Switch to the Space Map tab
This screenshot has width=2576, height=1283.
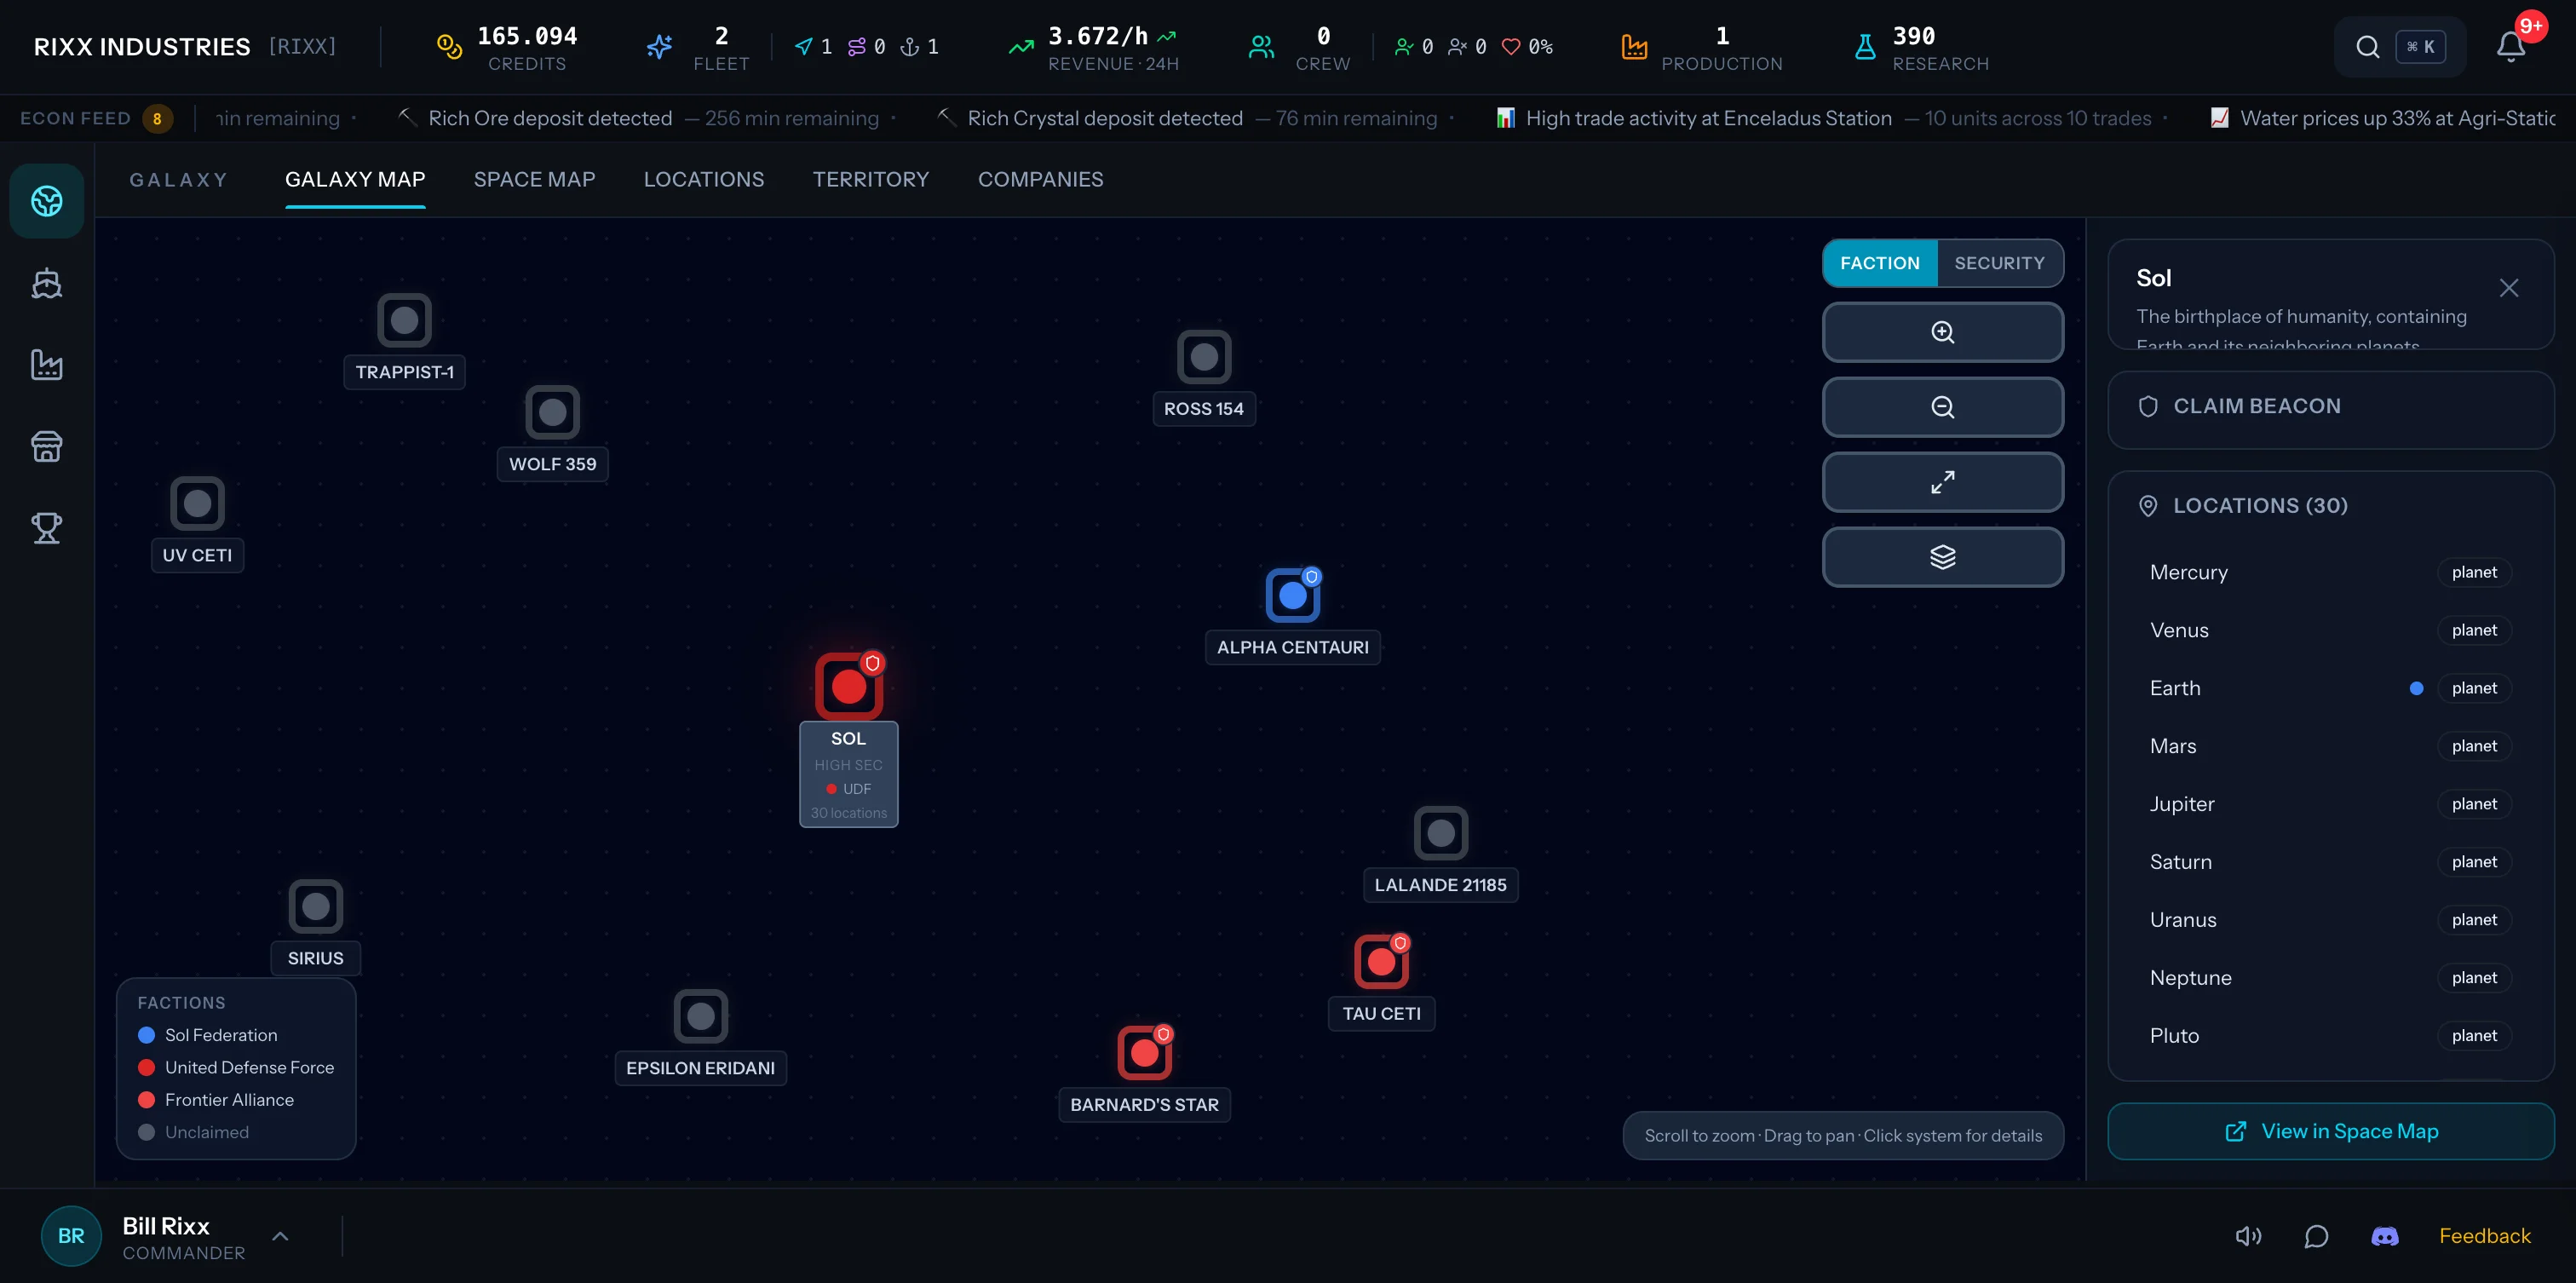pos(534,180)
